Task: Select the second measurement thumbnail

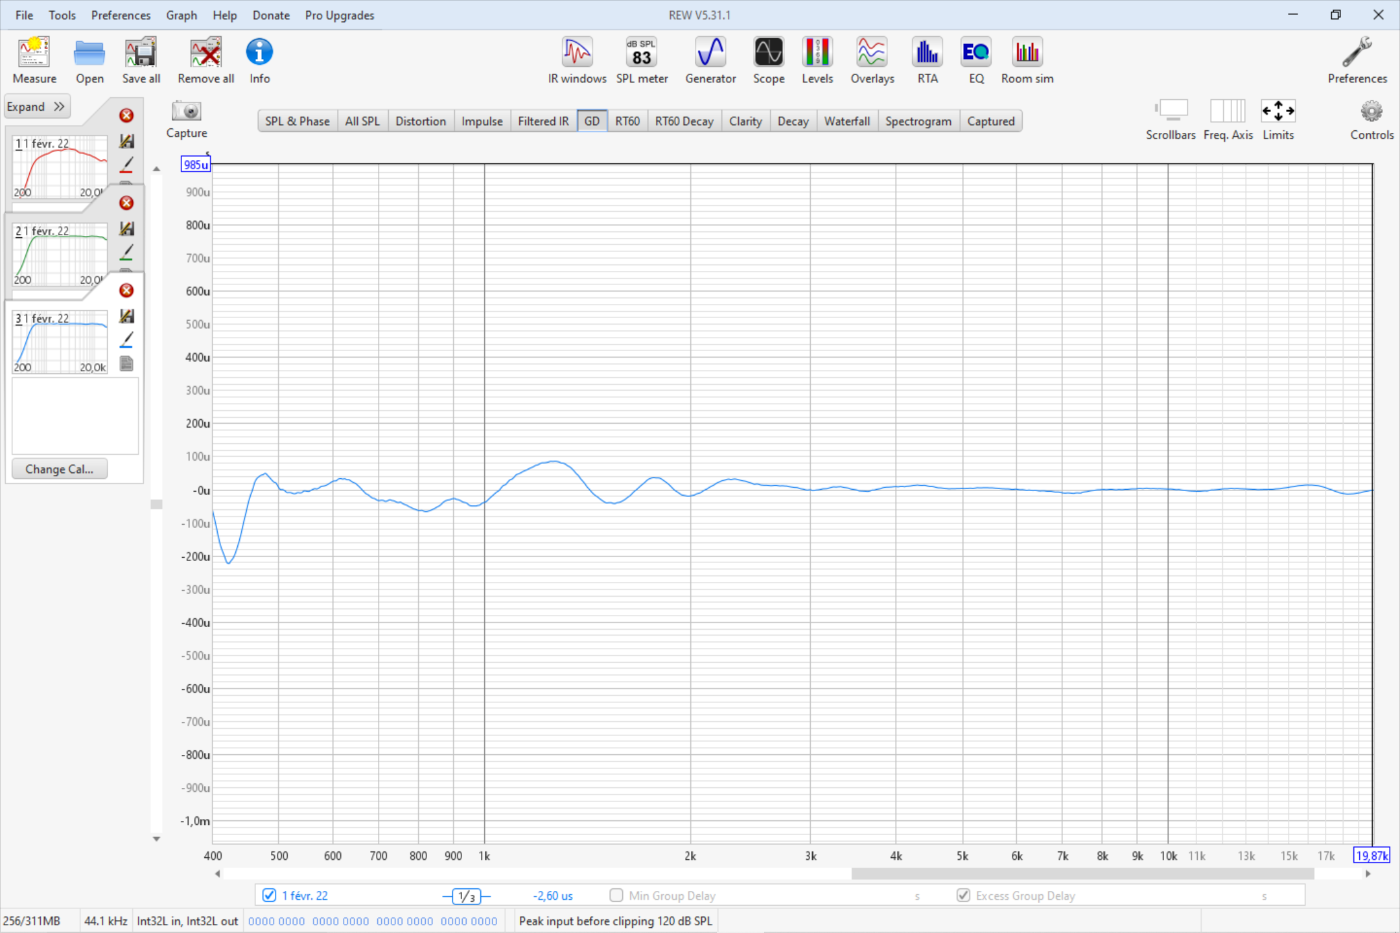Action: click(x=59, y=256)
